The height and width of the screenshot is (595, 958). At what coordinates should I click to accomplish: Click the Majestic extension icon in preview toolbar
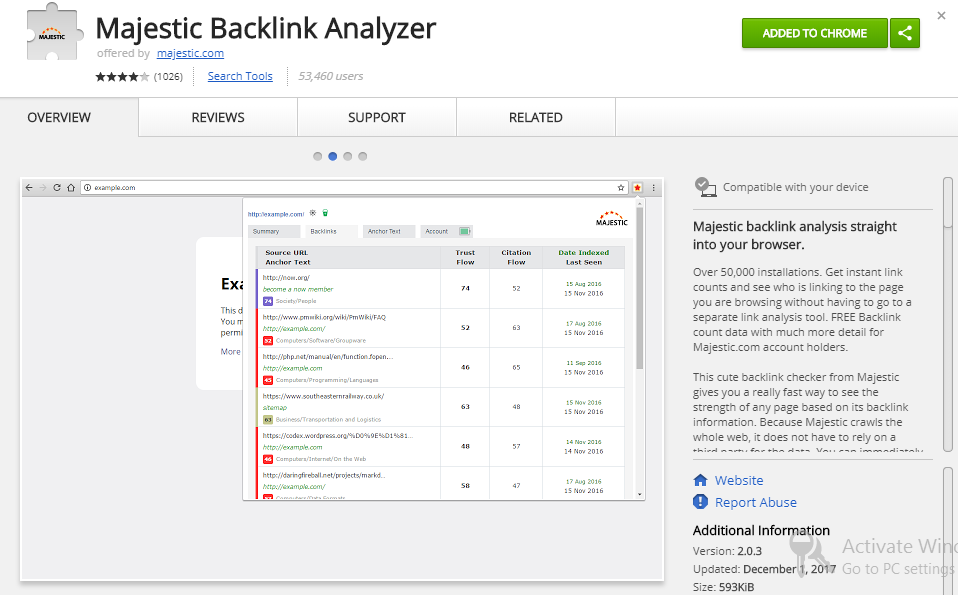(637, 188)
